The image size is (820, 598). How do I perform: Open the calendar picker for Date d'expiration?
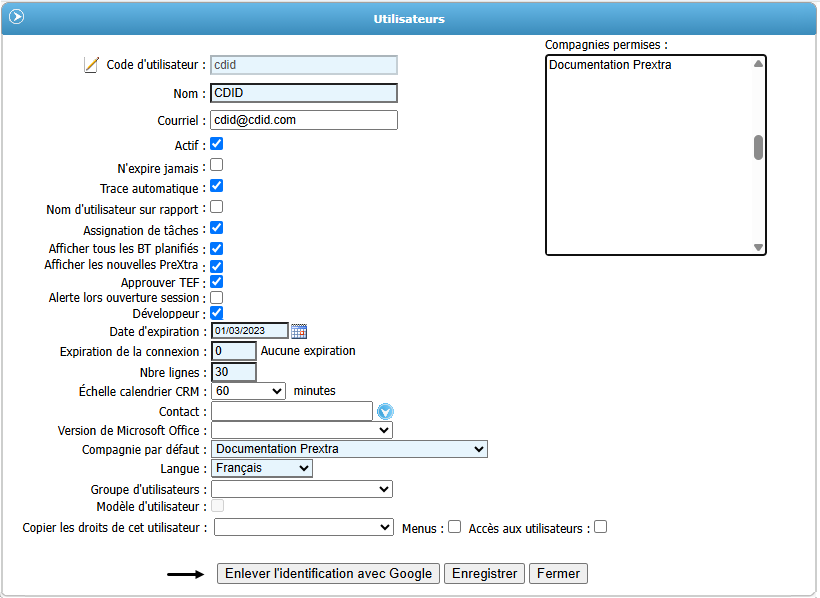coord(299,331)
